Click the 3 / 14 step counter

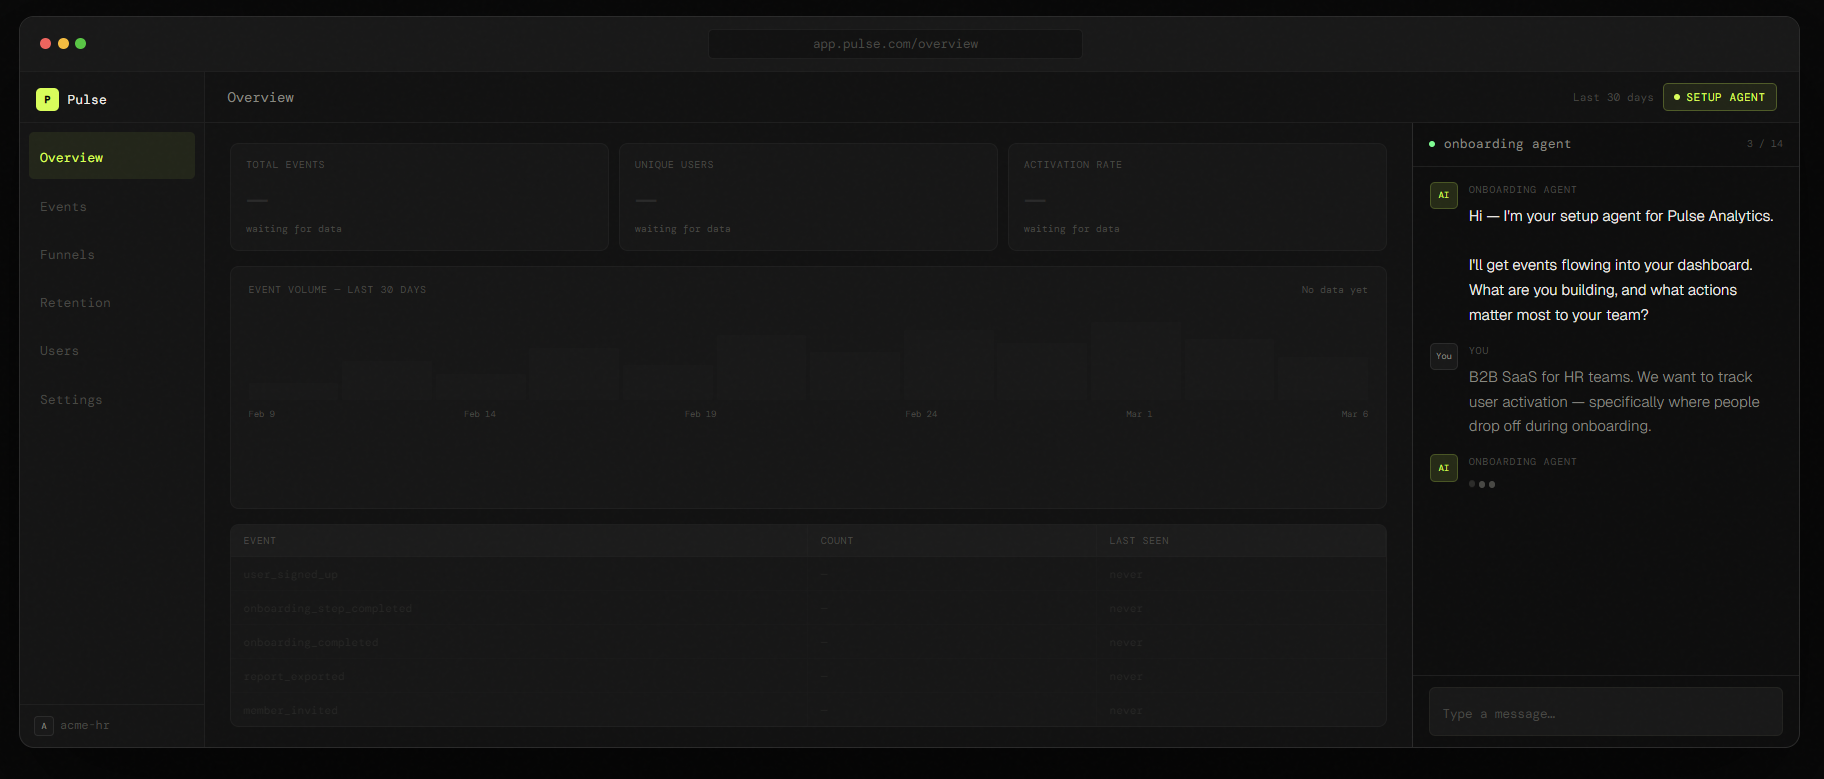click(1765, 144)
